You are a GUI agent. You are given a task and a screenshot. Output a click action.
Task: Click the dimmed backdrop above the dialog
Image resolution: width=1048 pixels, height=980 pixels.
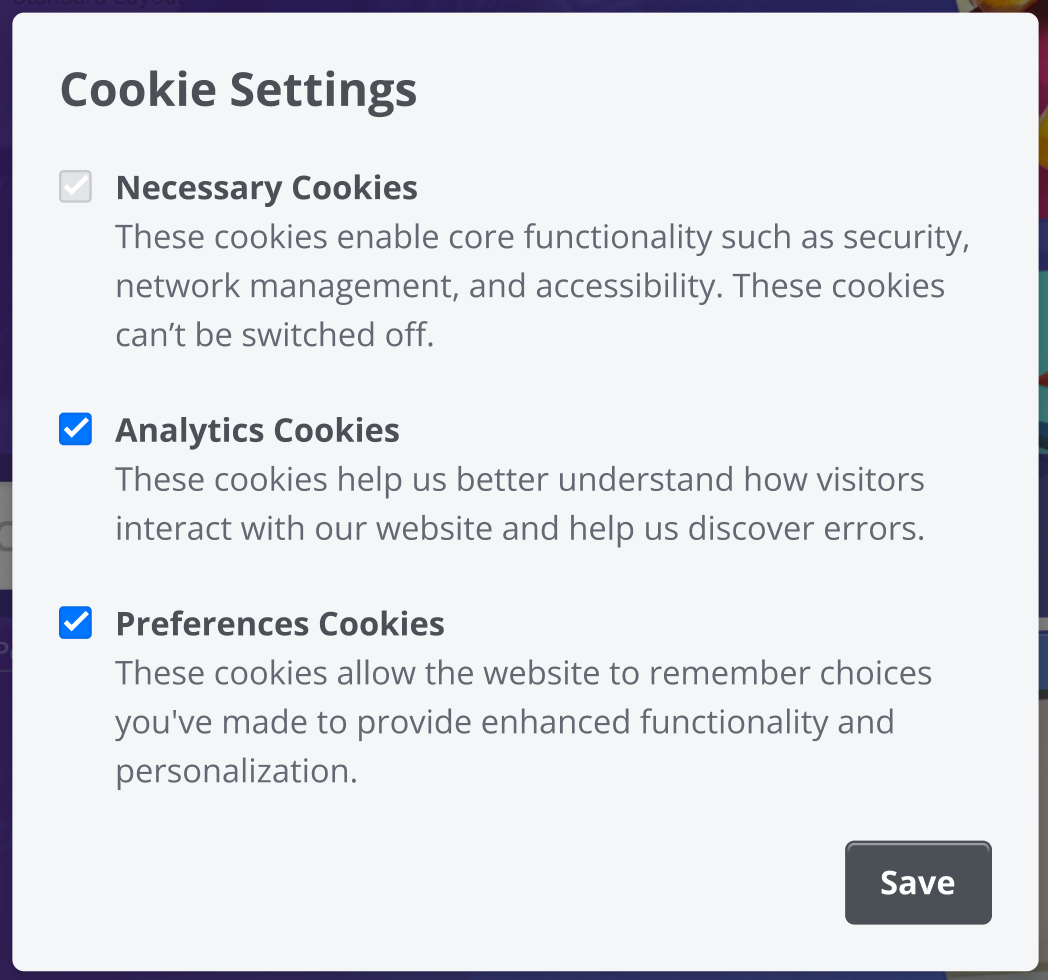pyautogui.click(x=500, y=5)
